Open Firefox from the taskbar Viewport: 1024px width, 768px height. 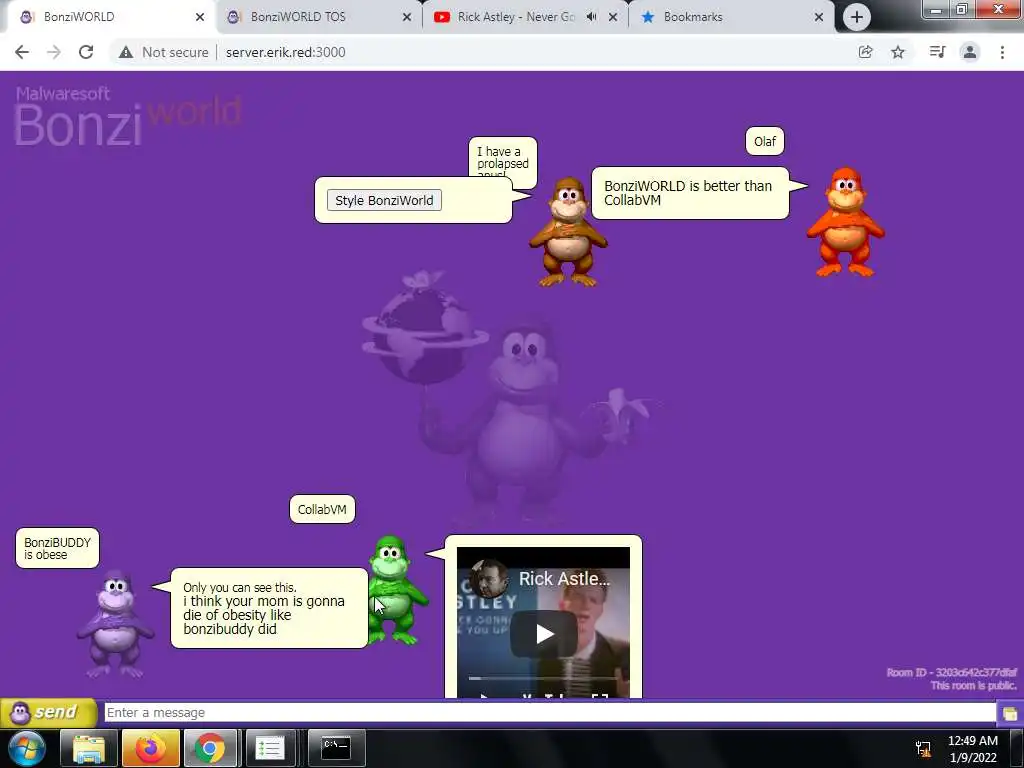click(x=150, y=748)
